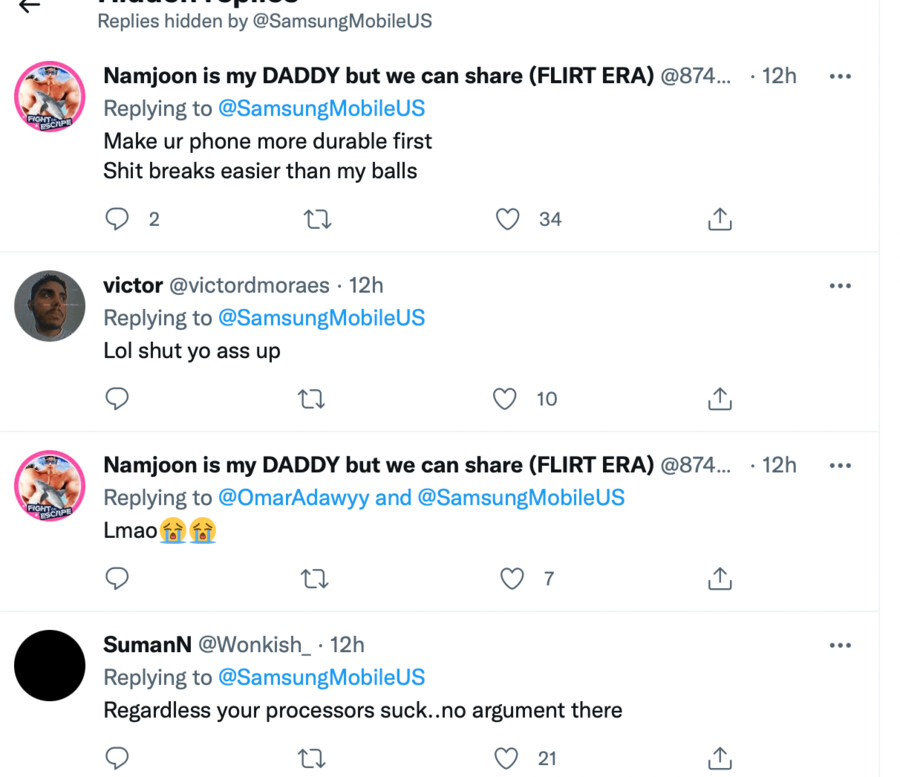Reply to the 'Make ur phone more durable' tweet
The image size is (900, 777).
tap(118, 219)
